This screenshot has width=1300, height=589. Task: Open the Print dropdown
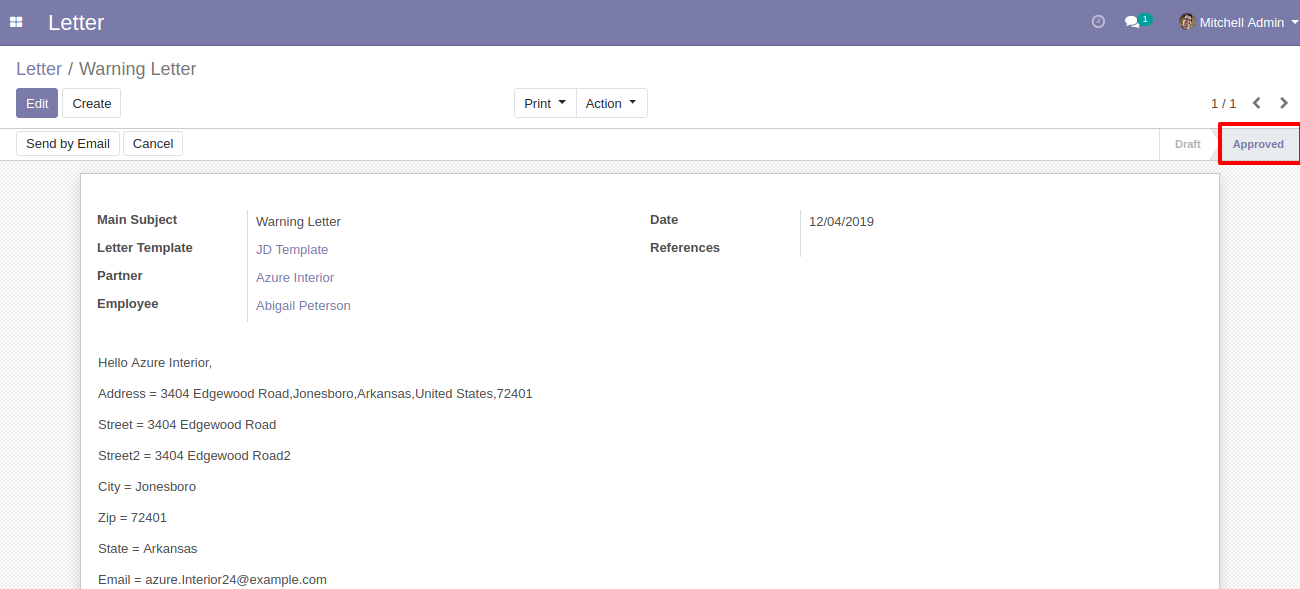pyautogui.click(x=545, y=103)
